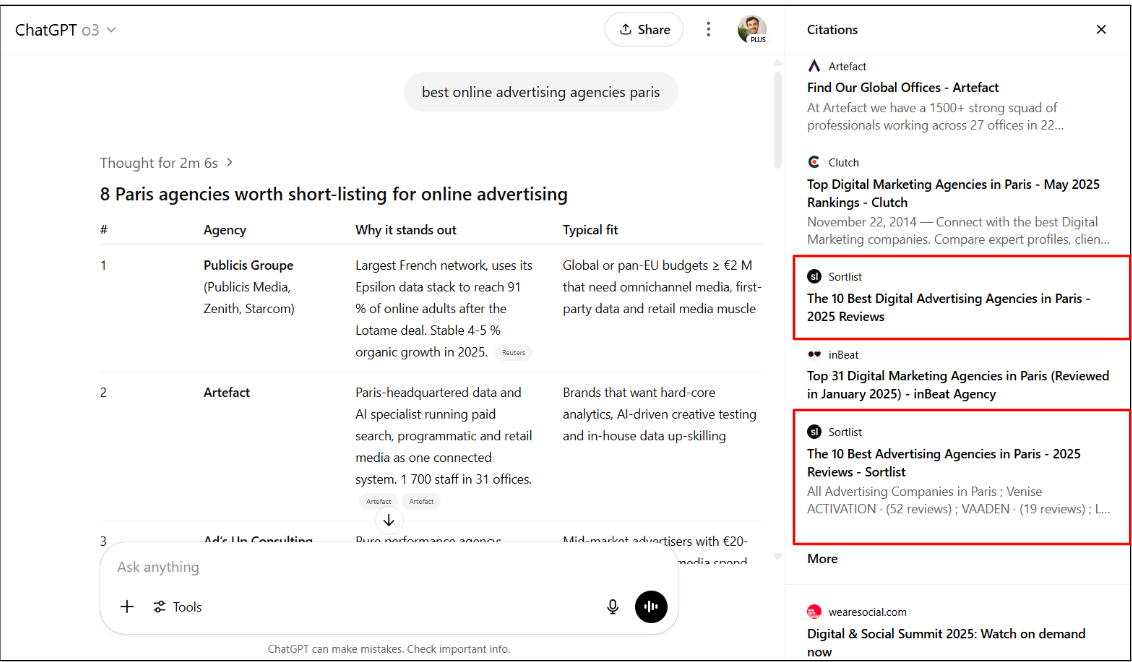Click the 'Typical fit' column header
The width and height of the screenshot is (1132, 662).
(x=591, y=230)
